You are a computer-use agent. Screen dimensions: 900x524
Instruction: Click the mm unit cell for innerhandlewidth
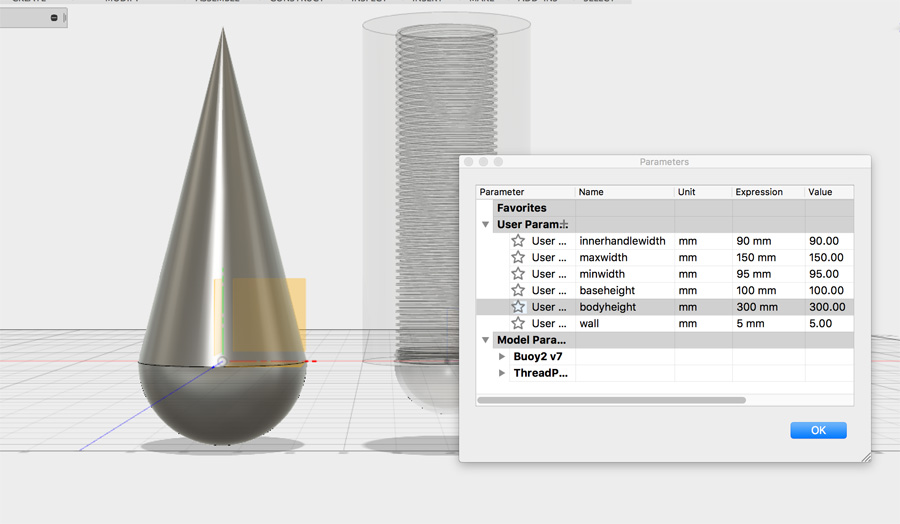[x=703, y=241]
